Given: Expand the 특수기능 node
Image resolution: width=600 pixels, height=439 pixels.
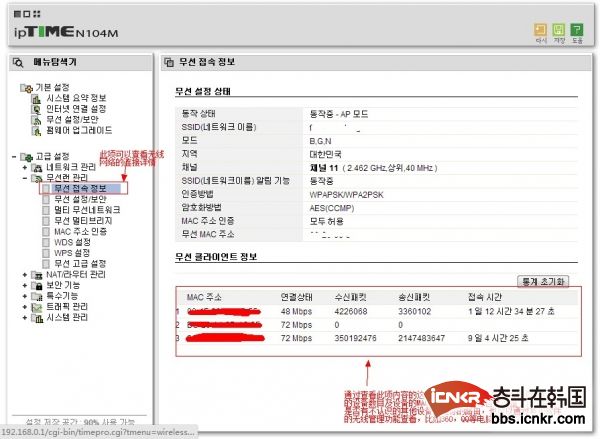Looking at the screenshot, I should point(25,296).
